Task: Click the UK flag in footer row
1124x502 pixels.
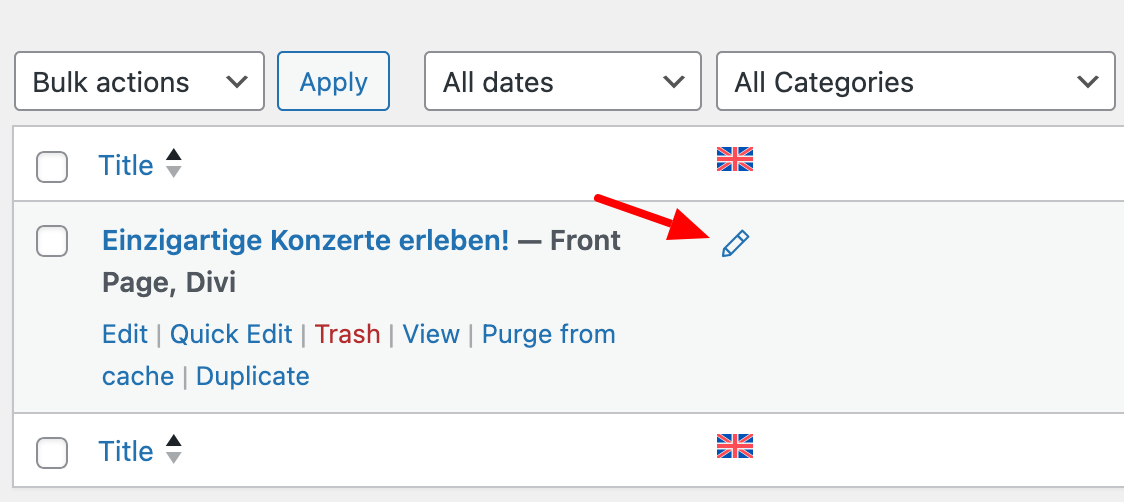Action: click(735, 446)
